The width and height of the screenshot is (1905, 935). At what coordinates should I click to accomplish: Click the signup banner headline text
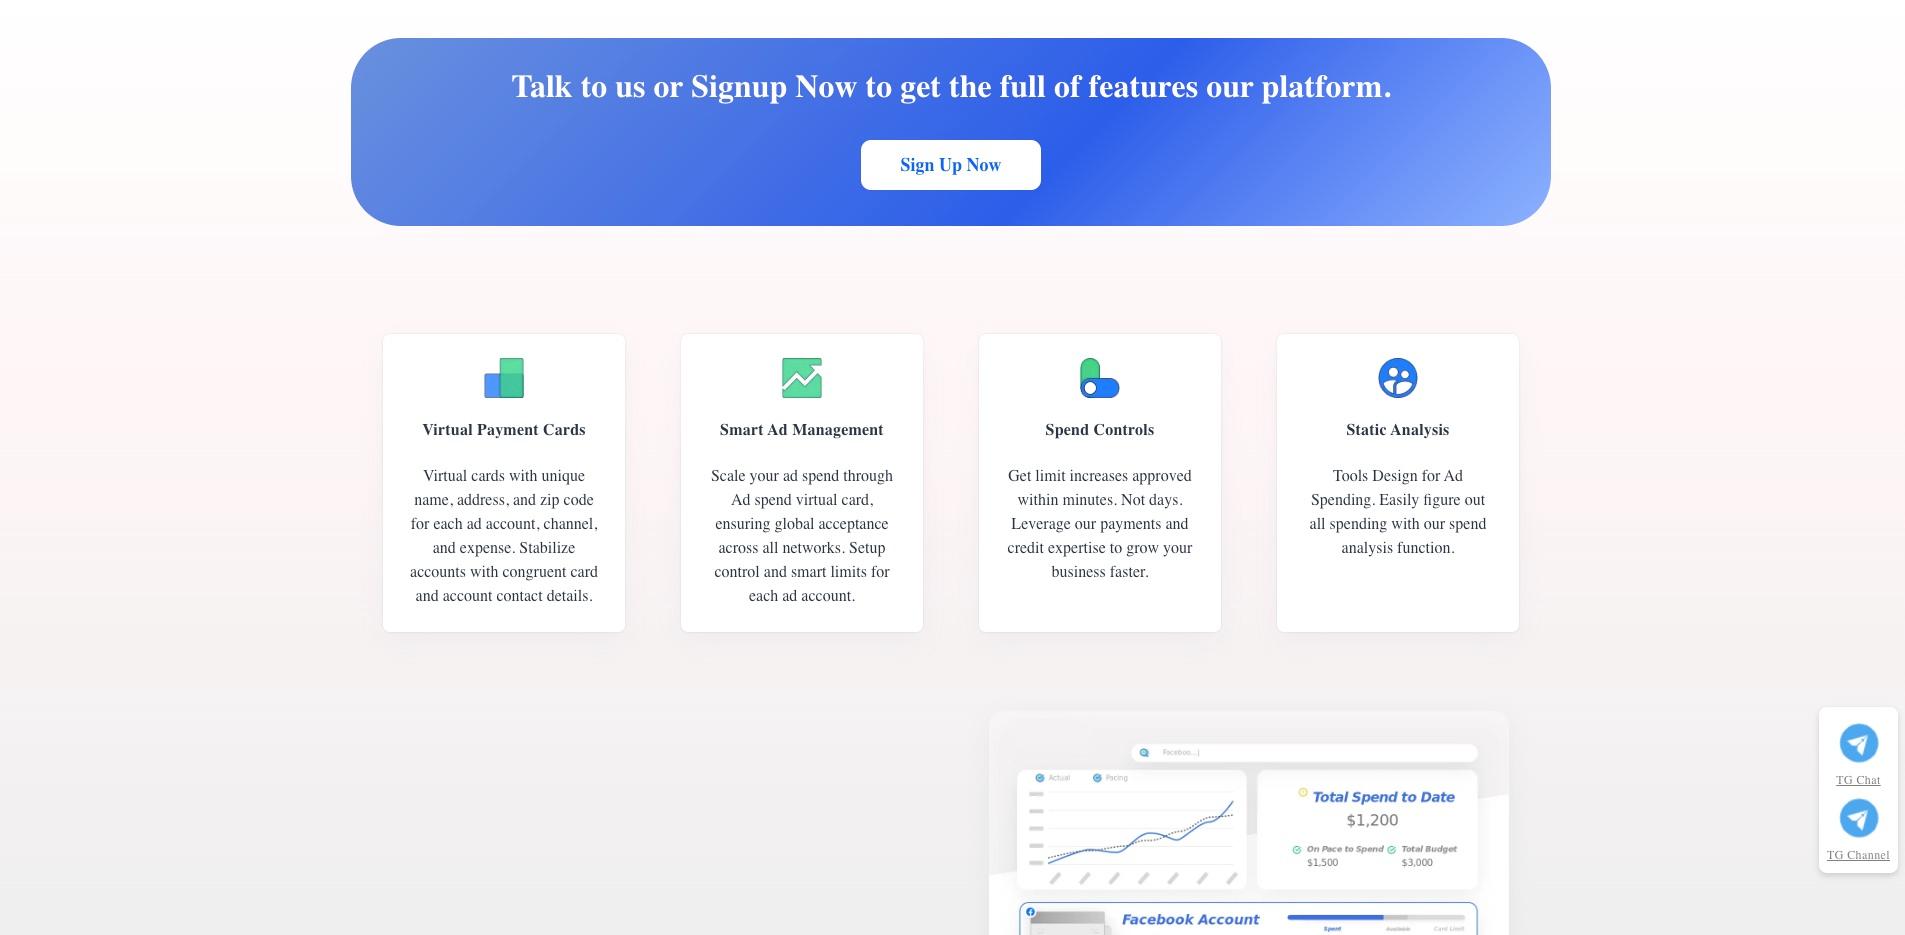[951, 87]
